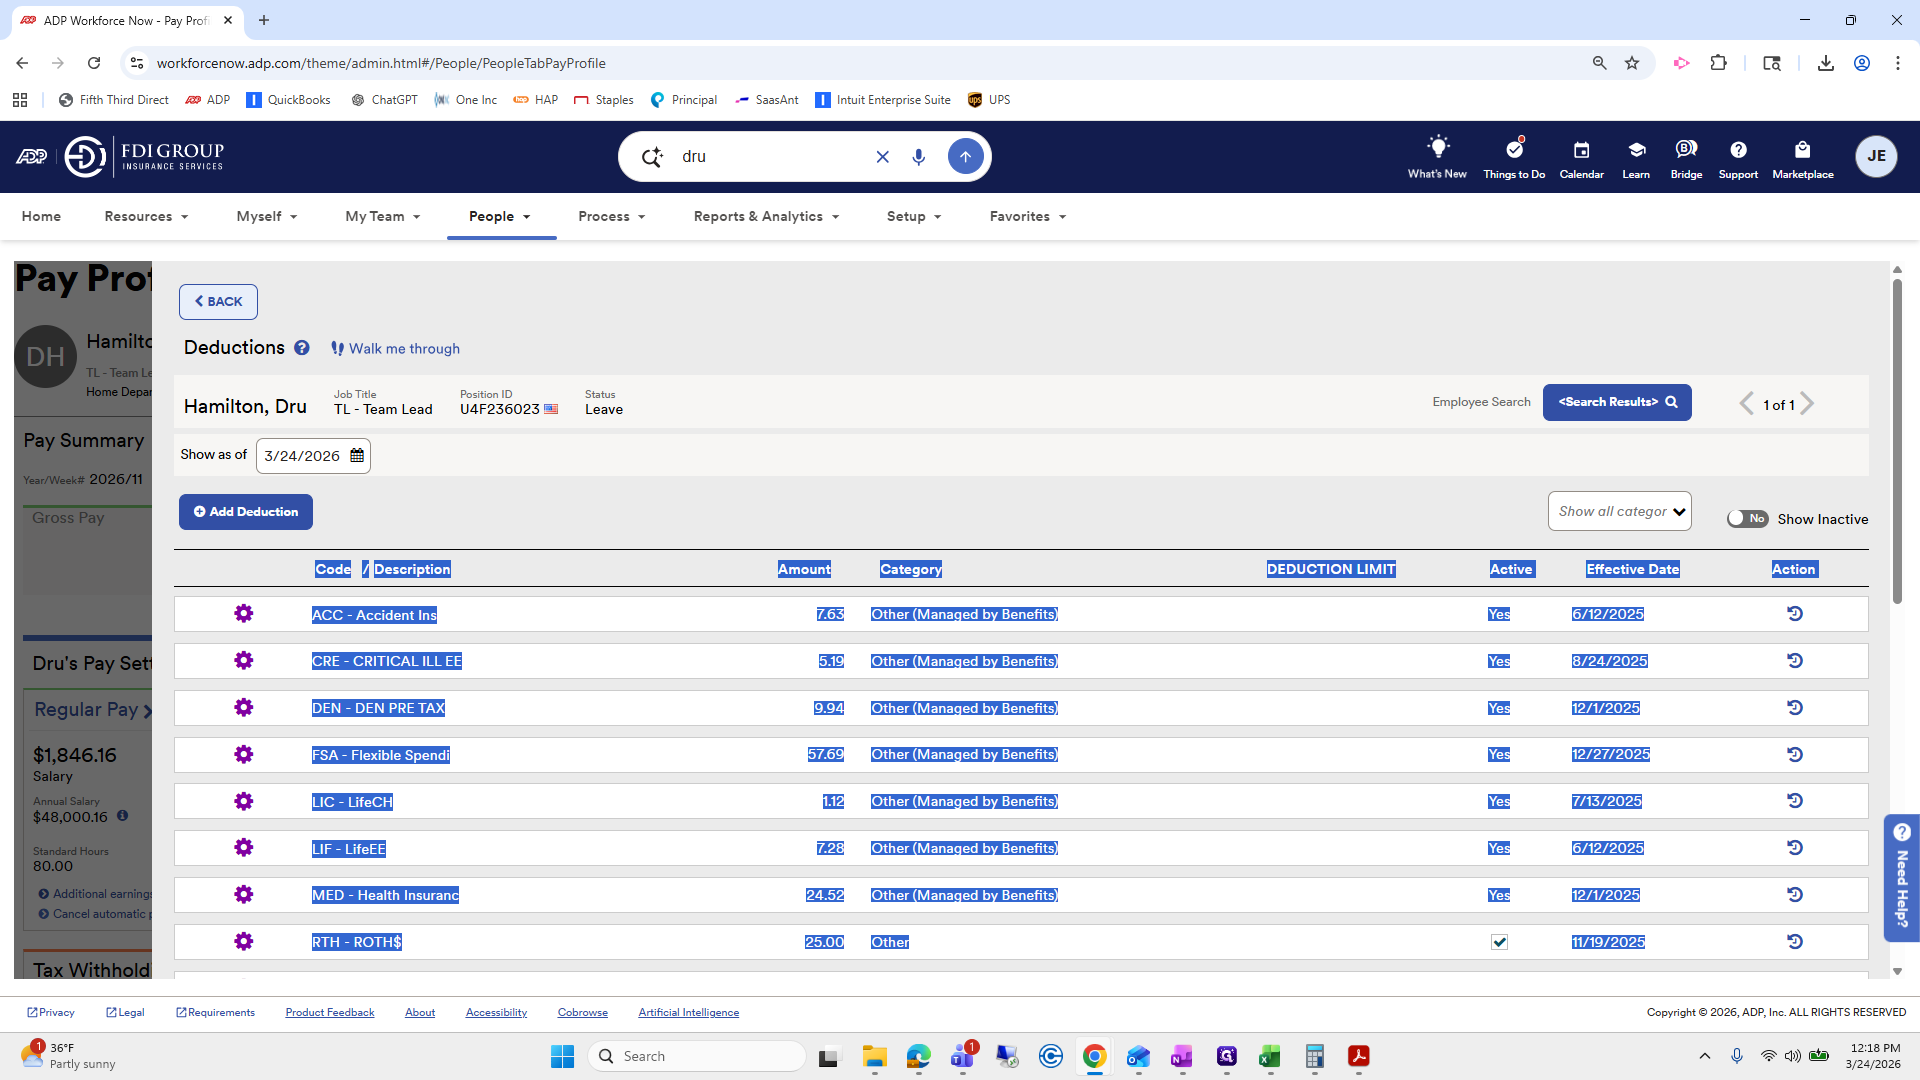Click the Things to Do icon
Screen dimensions: 1920x1080
tap(1514, 157)
